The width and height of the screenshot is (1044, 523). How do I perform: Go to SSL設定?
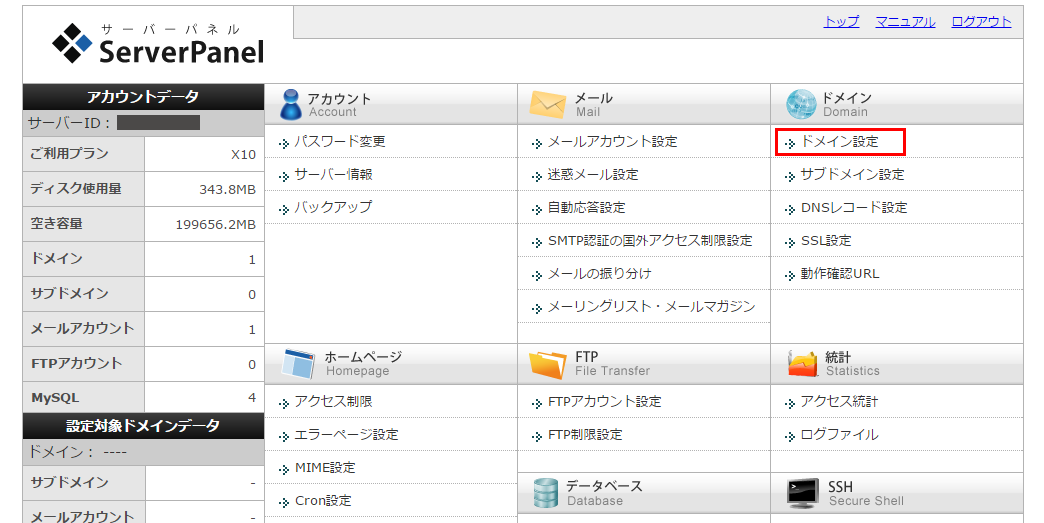coord(825,241)
